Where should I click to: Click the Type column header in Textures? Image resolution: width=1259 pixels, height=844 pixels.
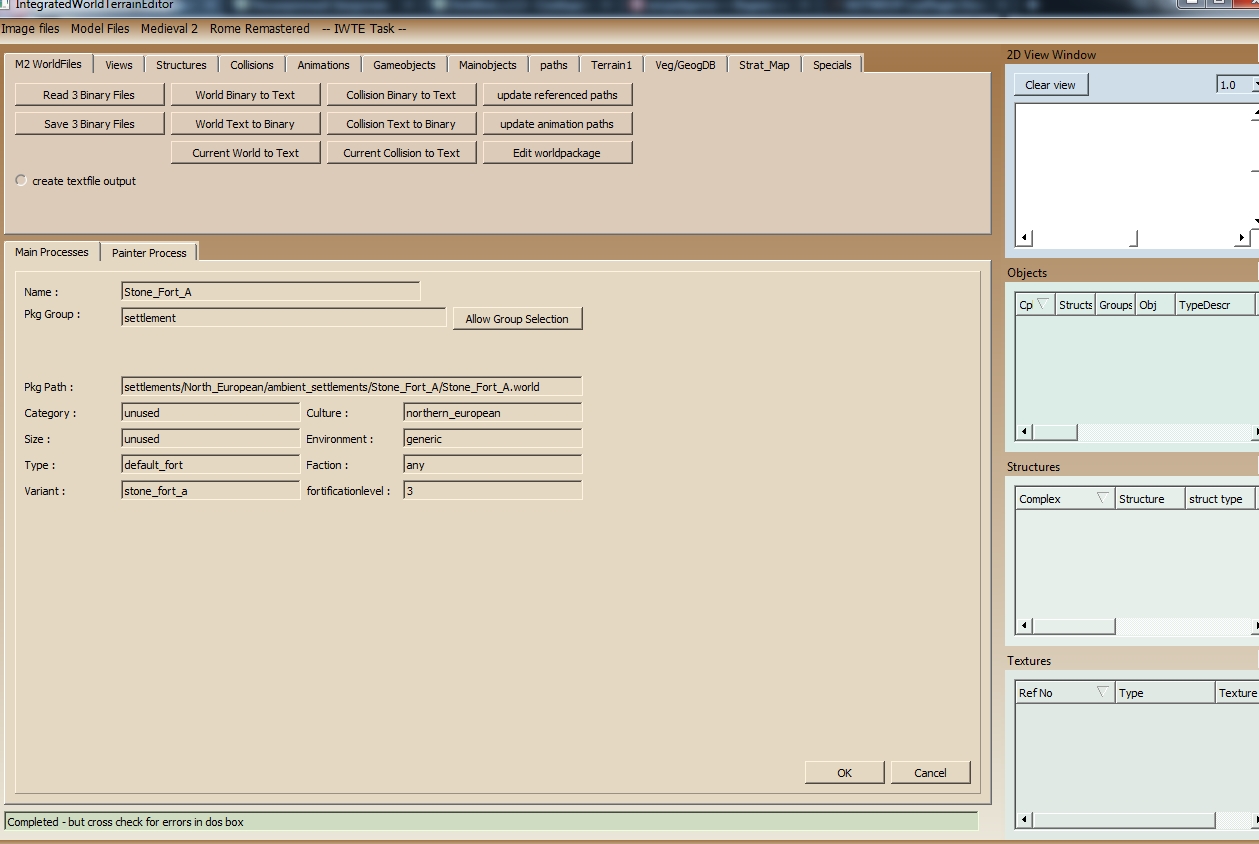coord(1164,693)
